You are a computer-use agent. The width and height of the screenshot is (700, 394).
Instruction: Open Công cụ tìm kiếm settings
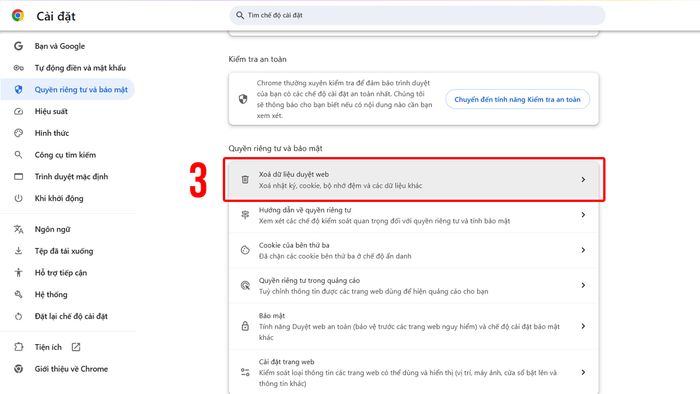tap(65, 155)
